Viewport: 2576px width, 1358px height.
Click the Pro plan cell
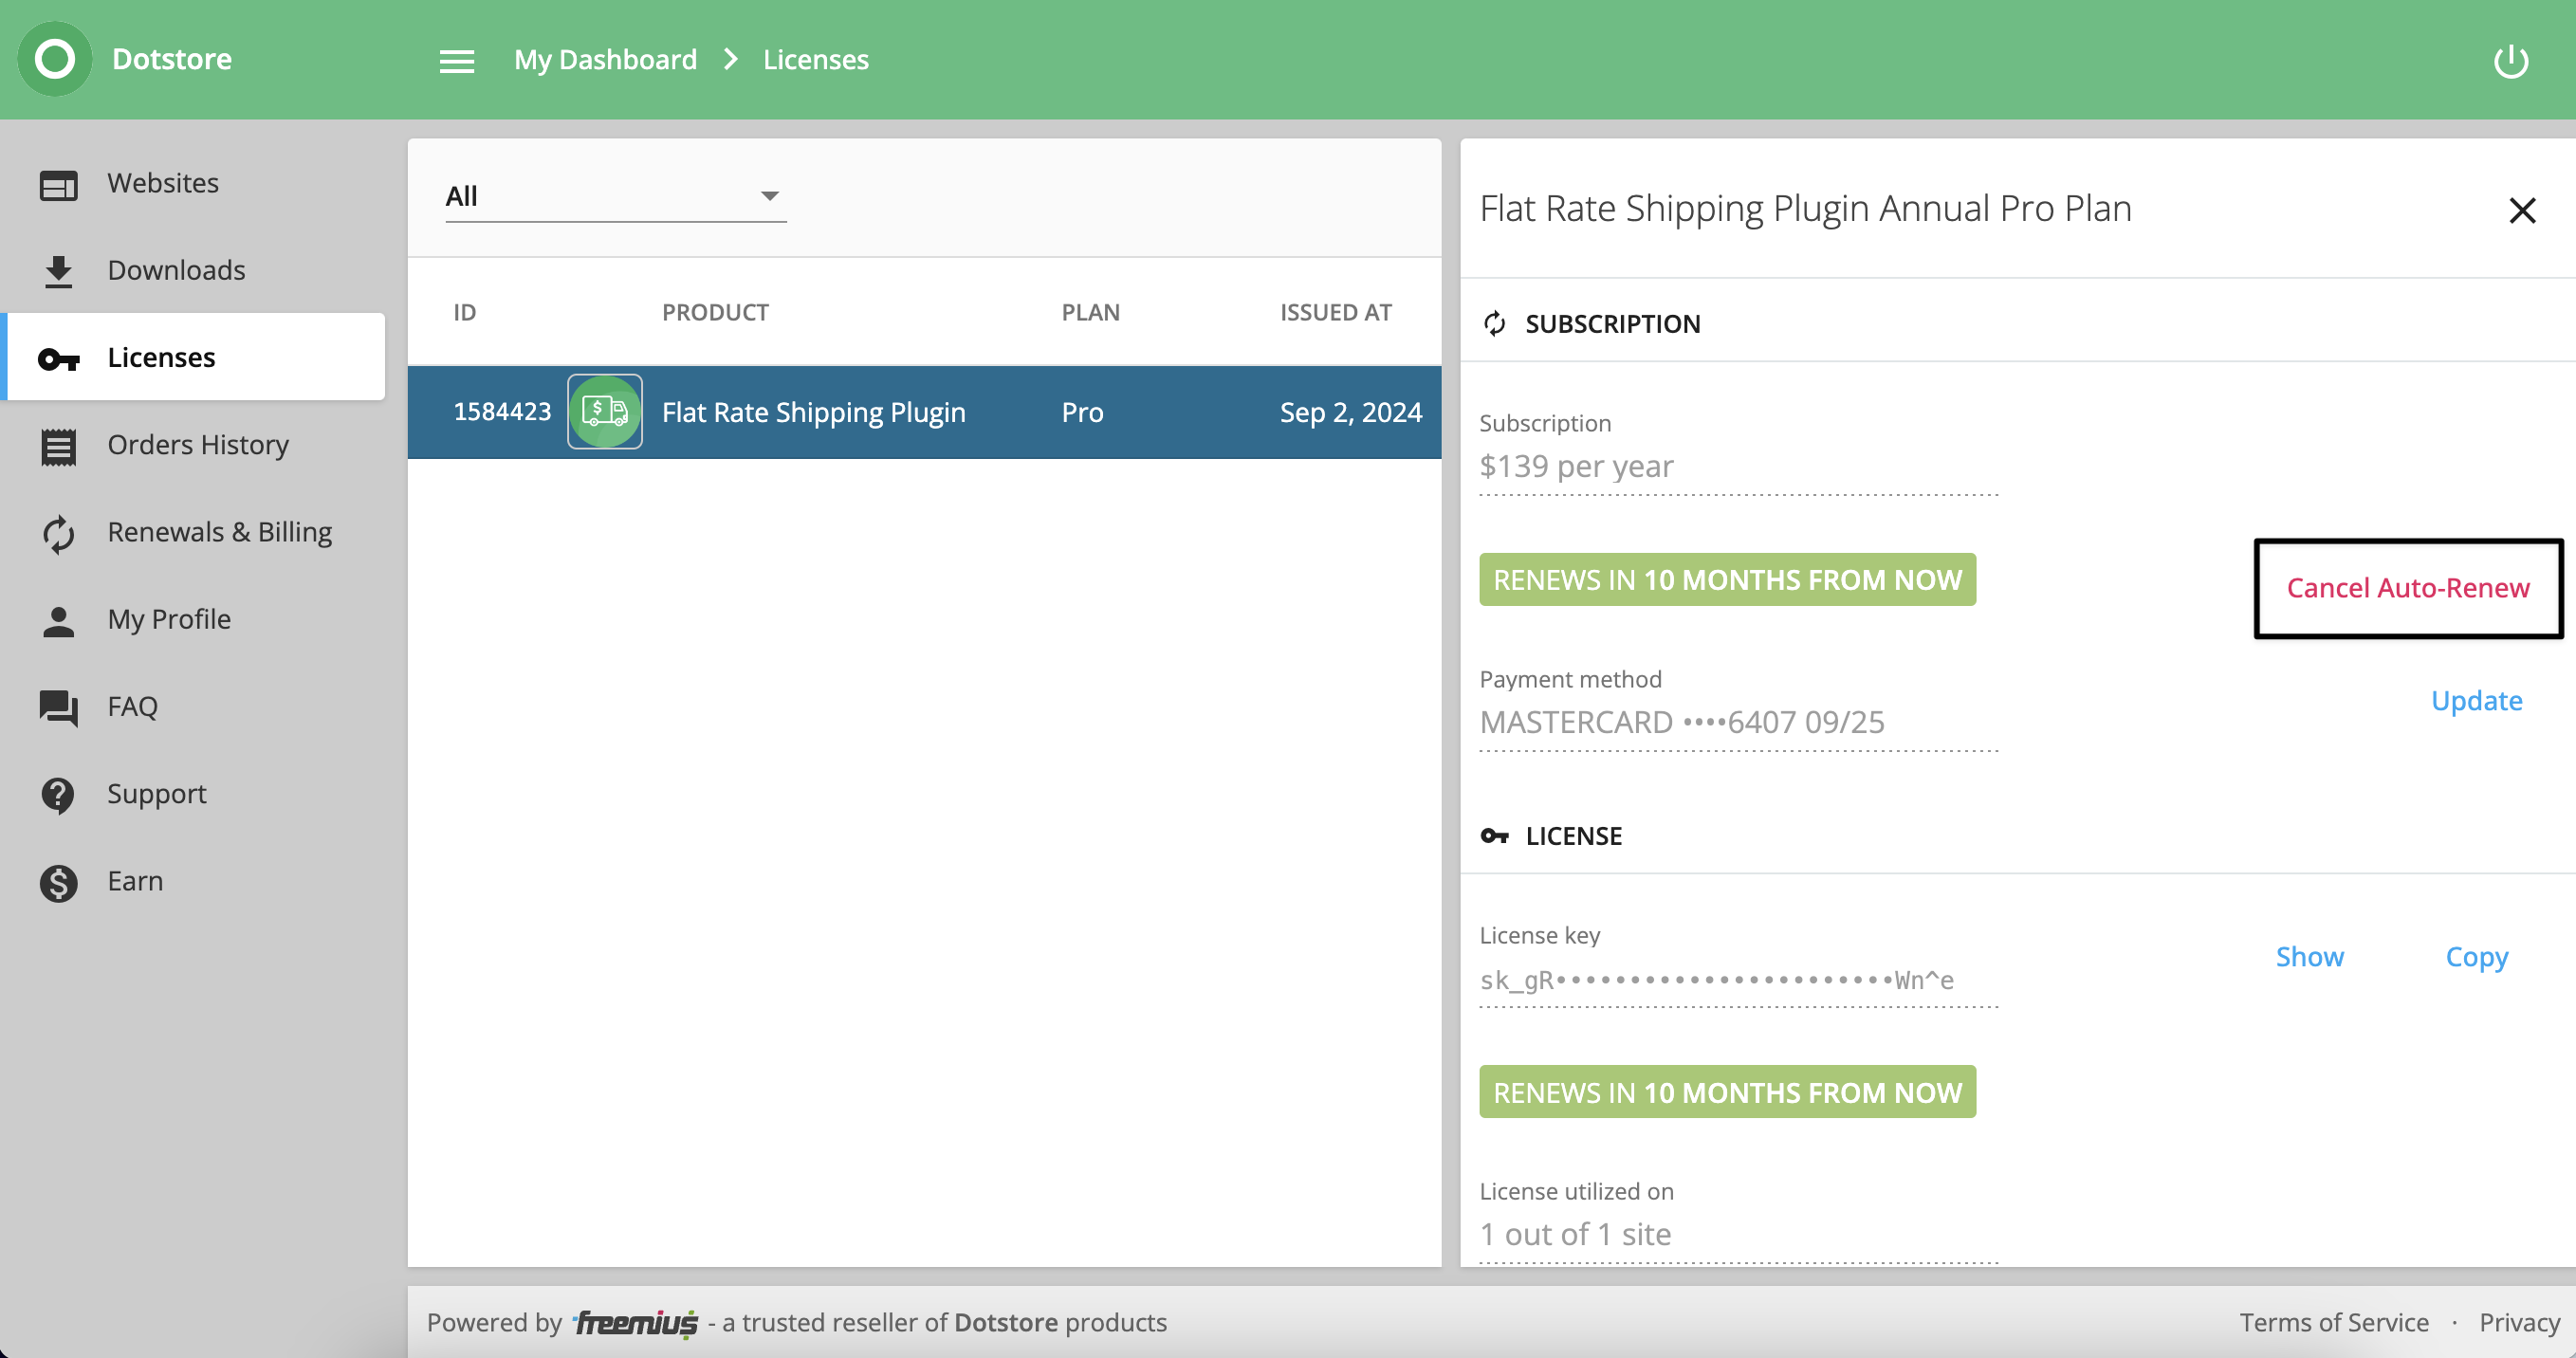click(x=1082, y=412)
